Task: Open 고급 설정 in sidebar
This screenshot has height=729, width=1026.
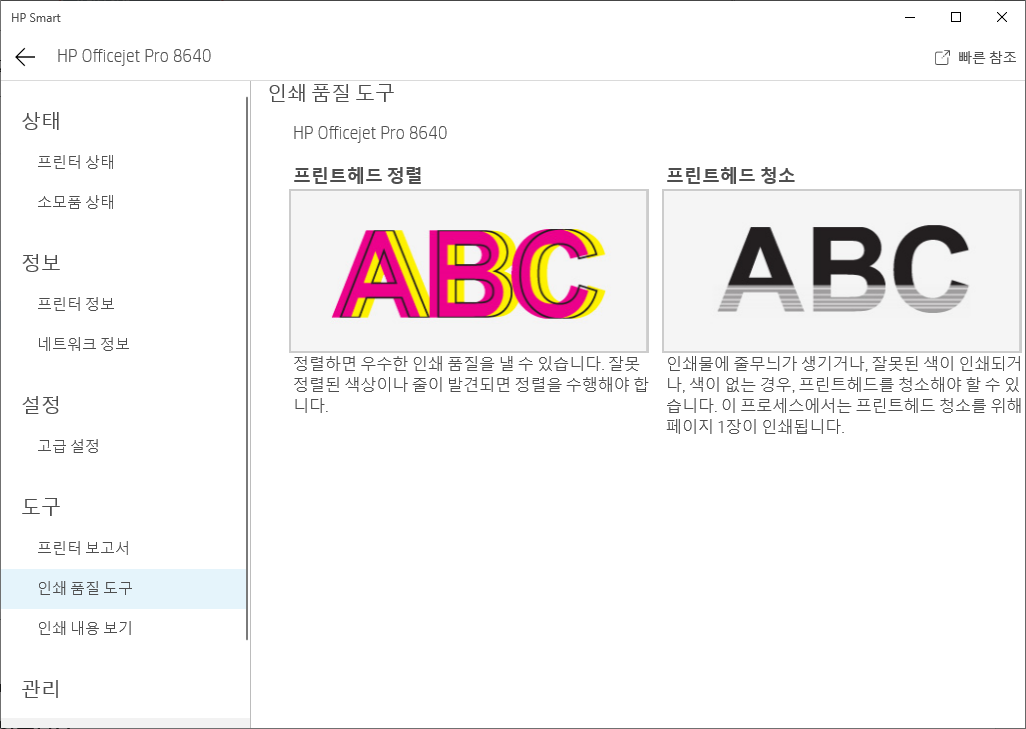Action: pyautogui.click(x=69, y=446)
